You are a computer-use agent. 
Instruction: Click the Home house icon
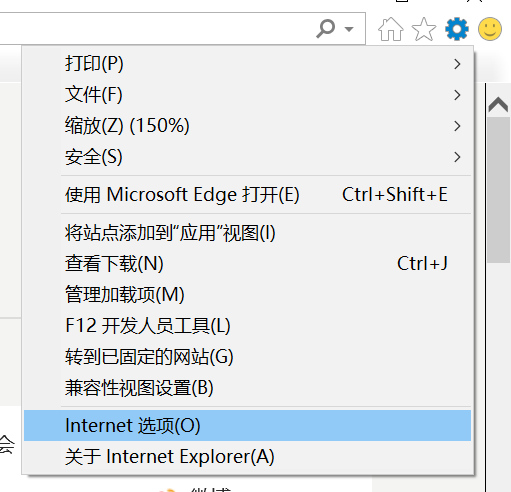[x=390, y=29]
